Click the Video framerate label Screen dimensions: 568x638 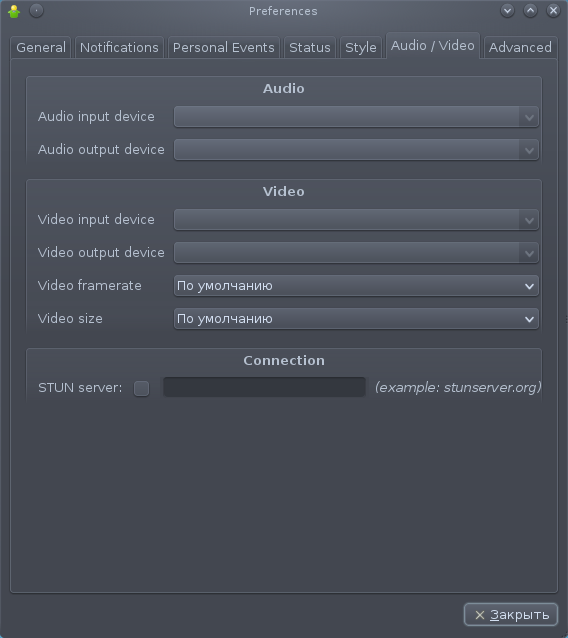click(x=90, y=286)
